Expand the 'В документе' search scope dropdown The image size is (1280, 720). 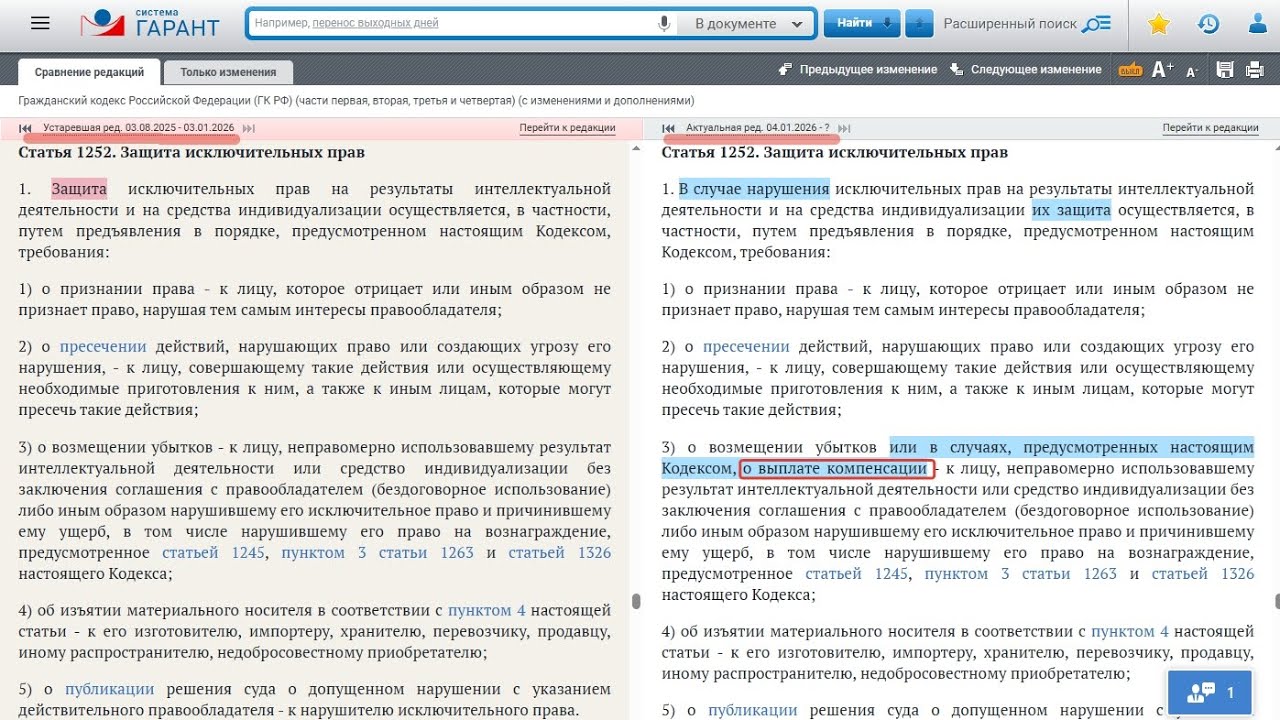click(748, 23)
